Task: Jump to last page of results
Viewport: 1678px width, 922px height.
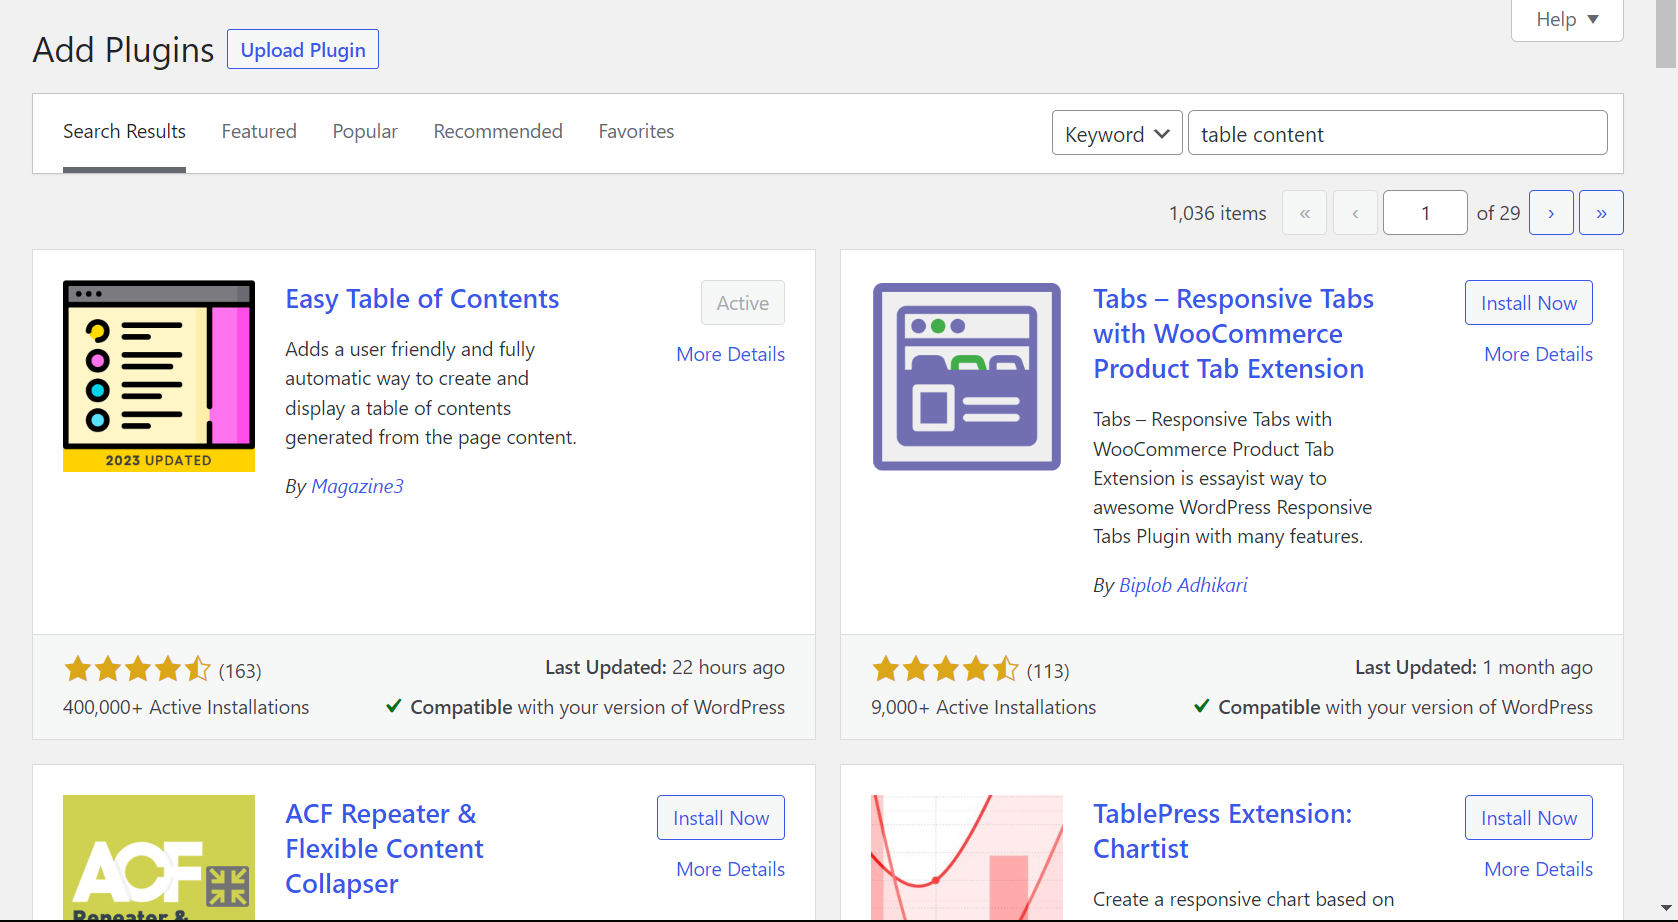Action: click(1601, 213)
